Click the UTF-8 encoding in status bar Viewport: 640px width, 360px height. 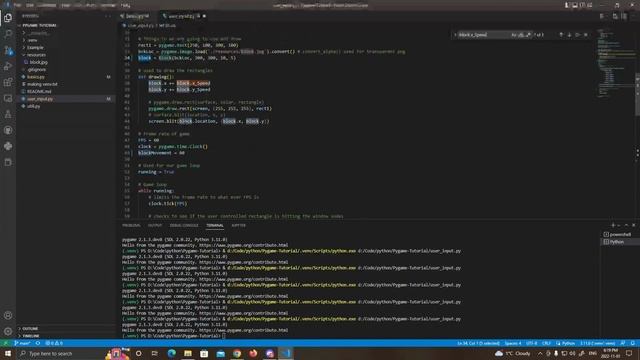pos(531,343)
